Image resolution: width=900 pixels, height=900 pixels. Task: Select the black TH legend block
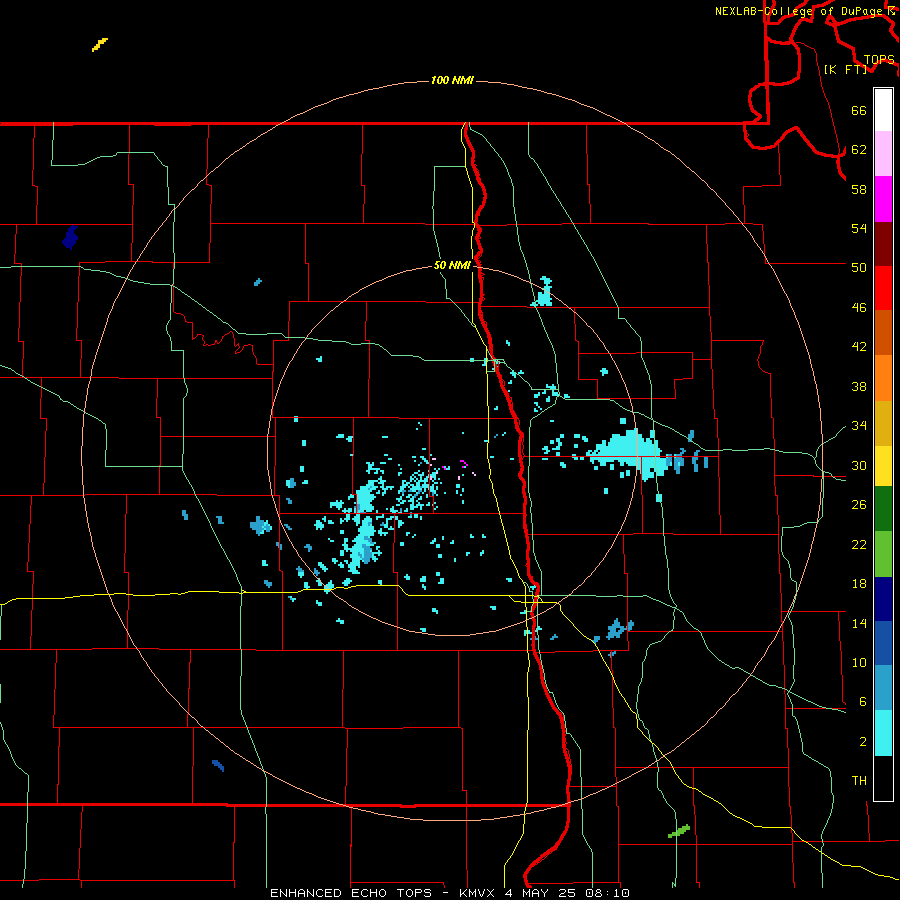tap(883, 778)
